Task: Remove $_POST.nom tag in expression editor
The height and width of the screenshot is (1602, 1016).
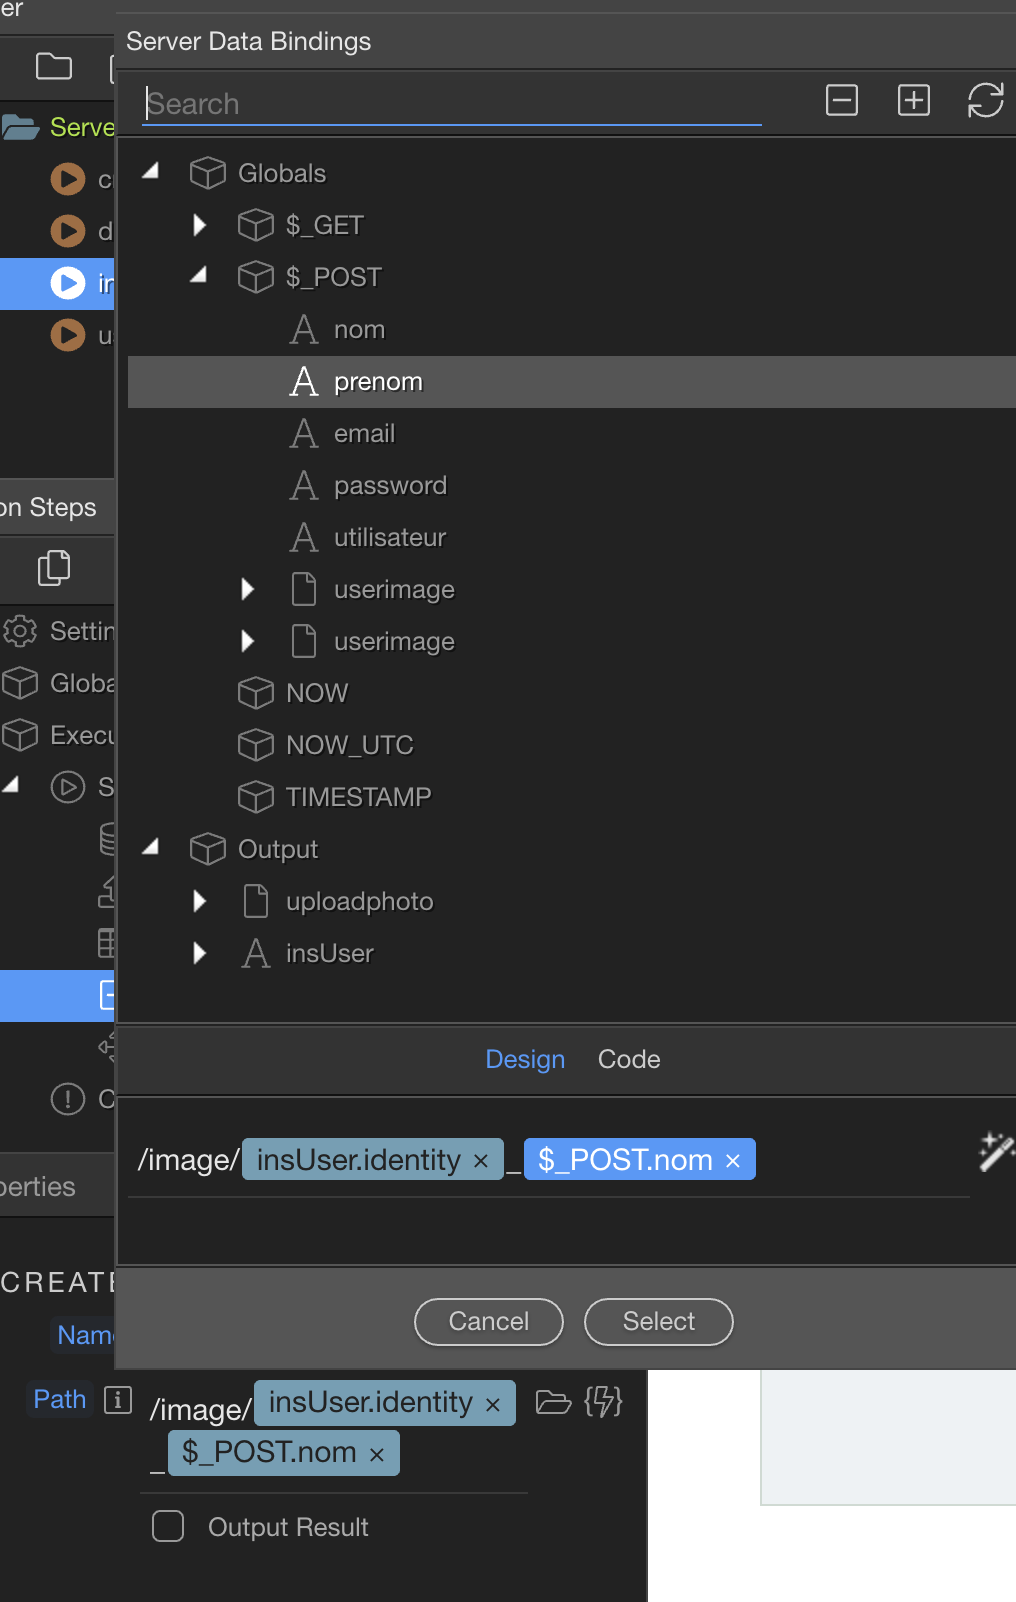Action: tap(733, 1161)
